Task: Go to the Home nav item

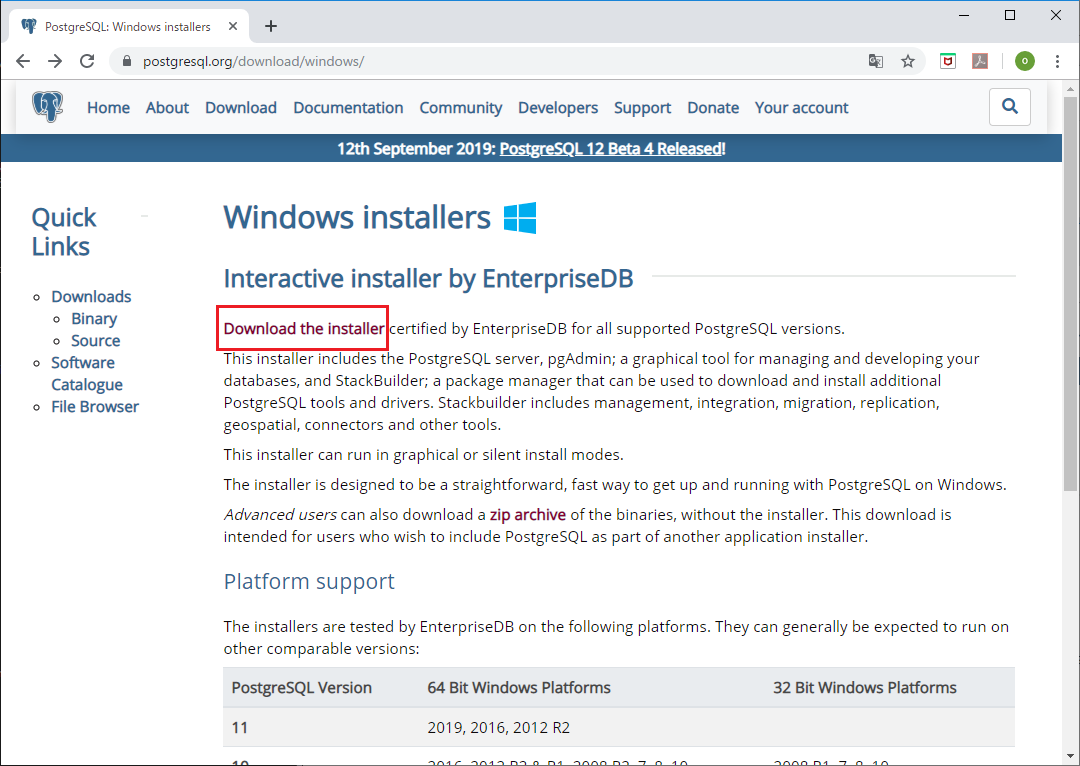Action: 108,107
